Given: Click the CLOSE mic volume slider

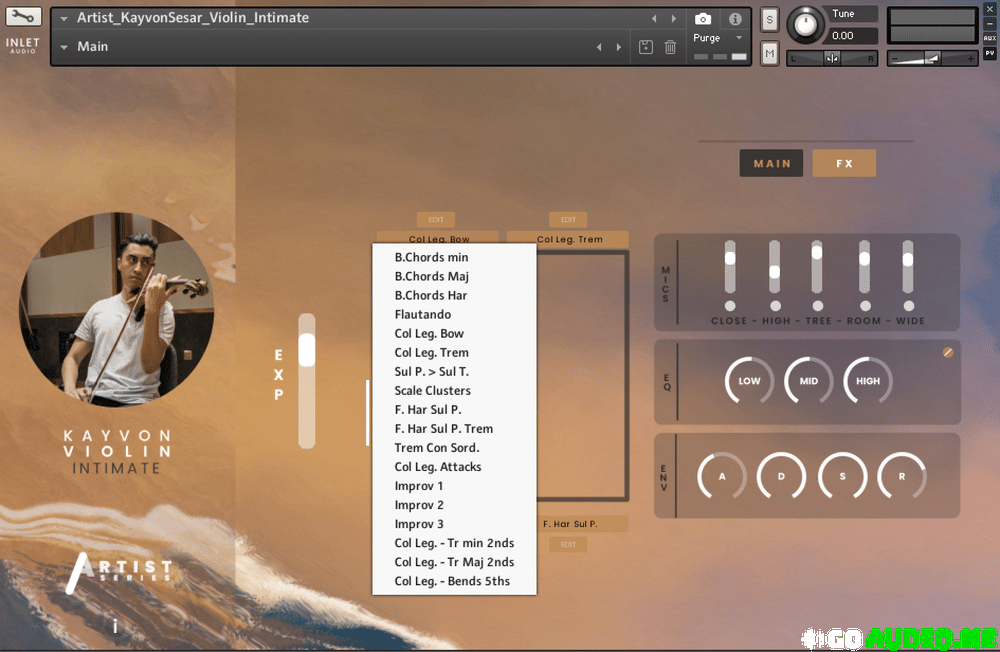Looking at the screenshot, I should (730, 267).
